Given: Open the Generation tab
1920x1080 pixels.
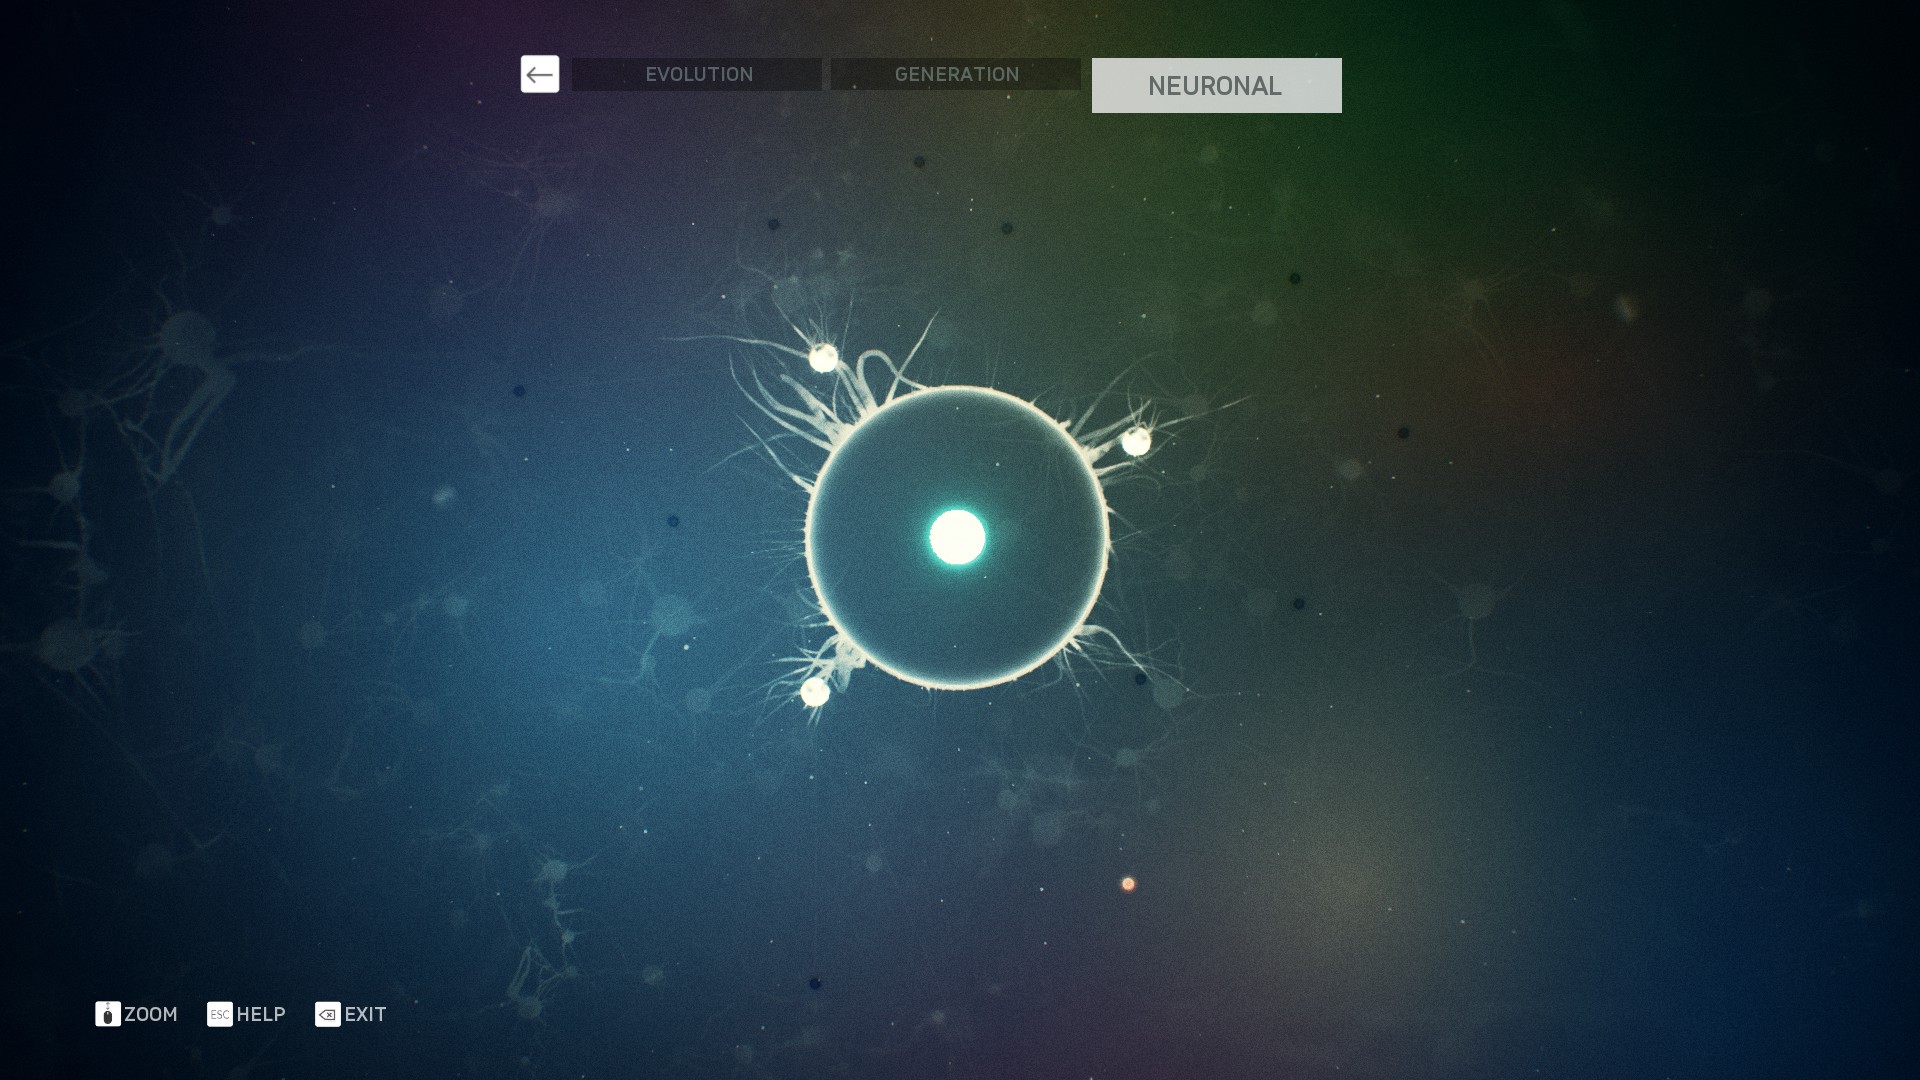Looking at the screenshot, I should pos(955,74).
